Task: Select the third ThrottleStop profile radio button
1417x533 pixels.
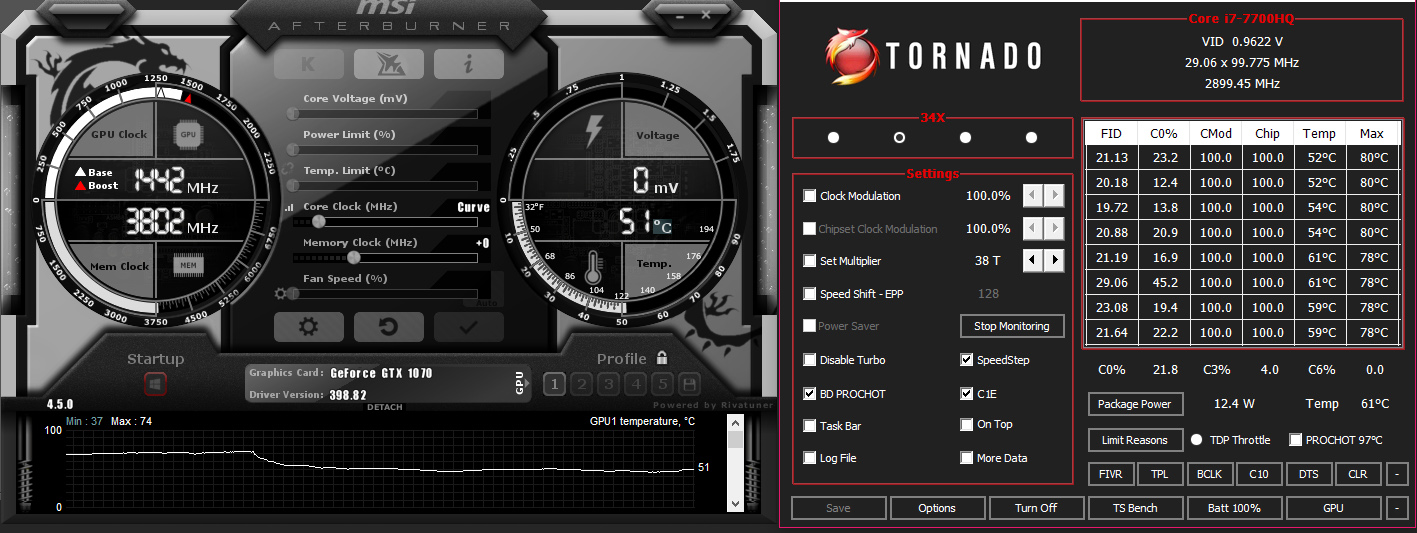Action: coord(965,137)
